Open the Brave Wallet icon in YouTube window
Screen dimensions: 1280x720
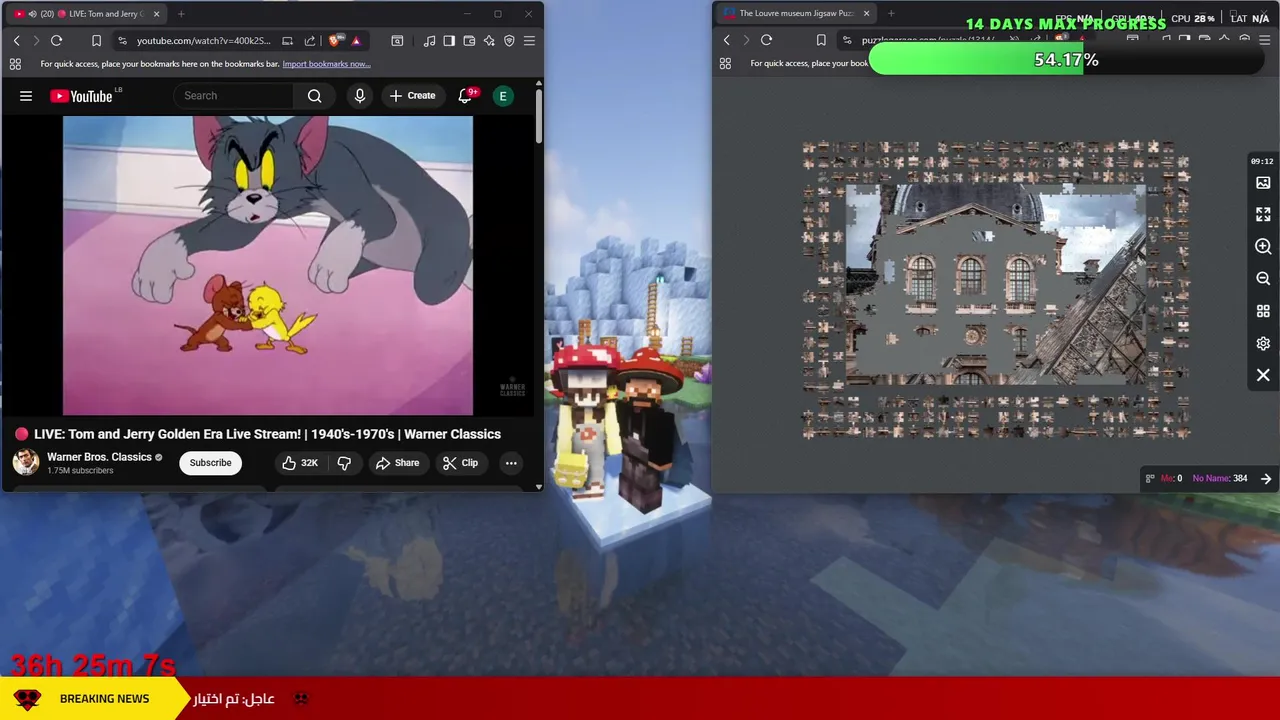[x=469, y=41]
